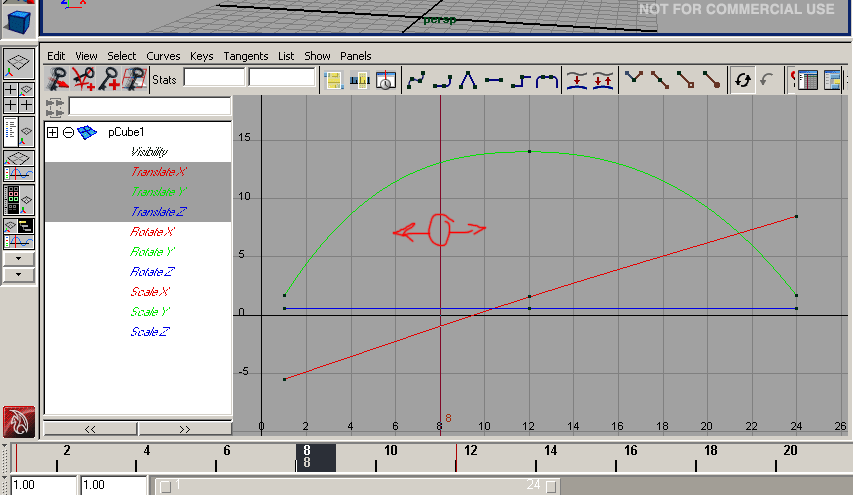853x495 pixels.
Task: Click the Frame Playback Range icon
Action: tap(360, 81)
